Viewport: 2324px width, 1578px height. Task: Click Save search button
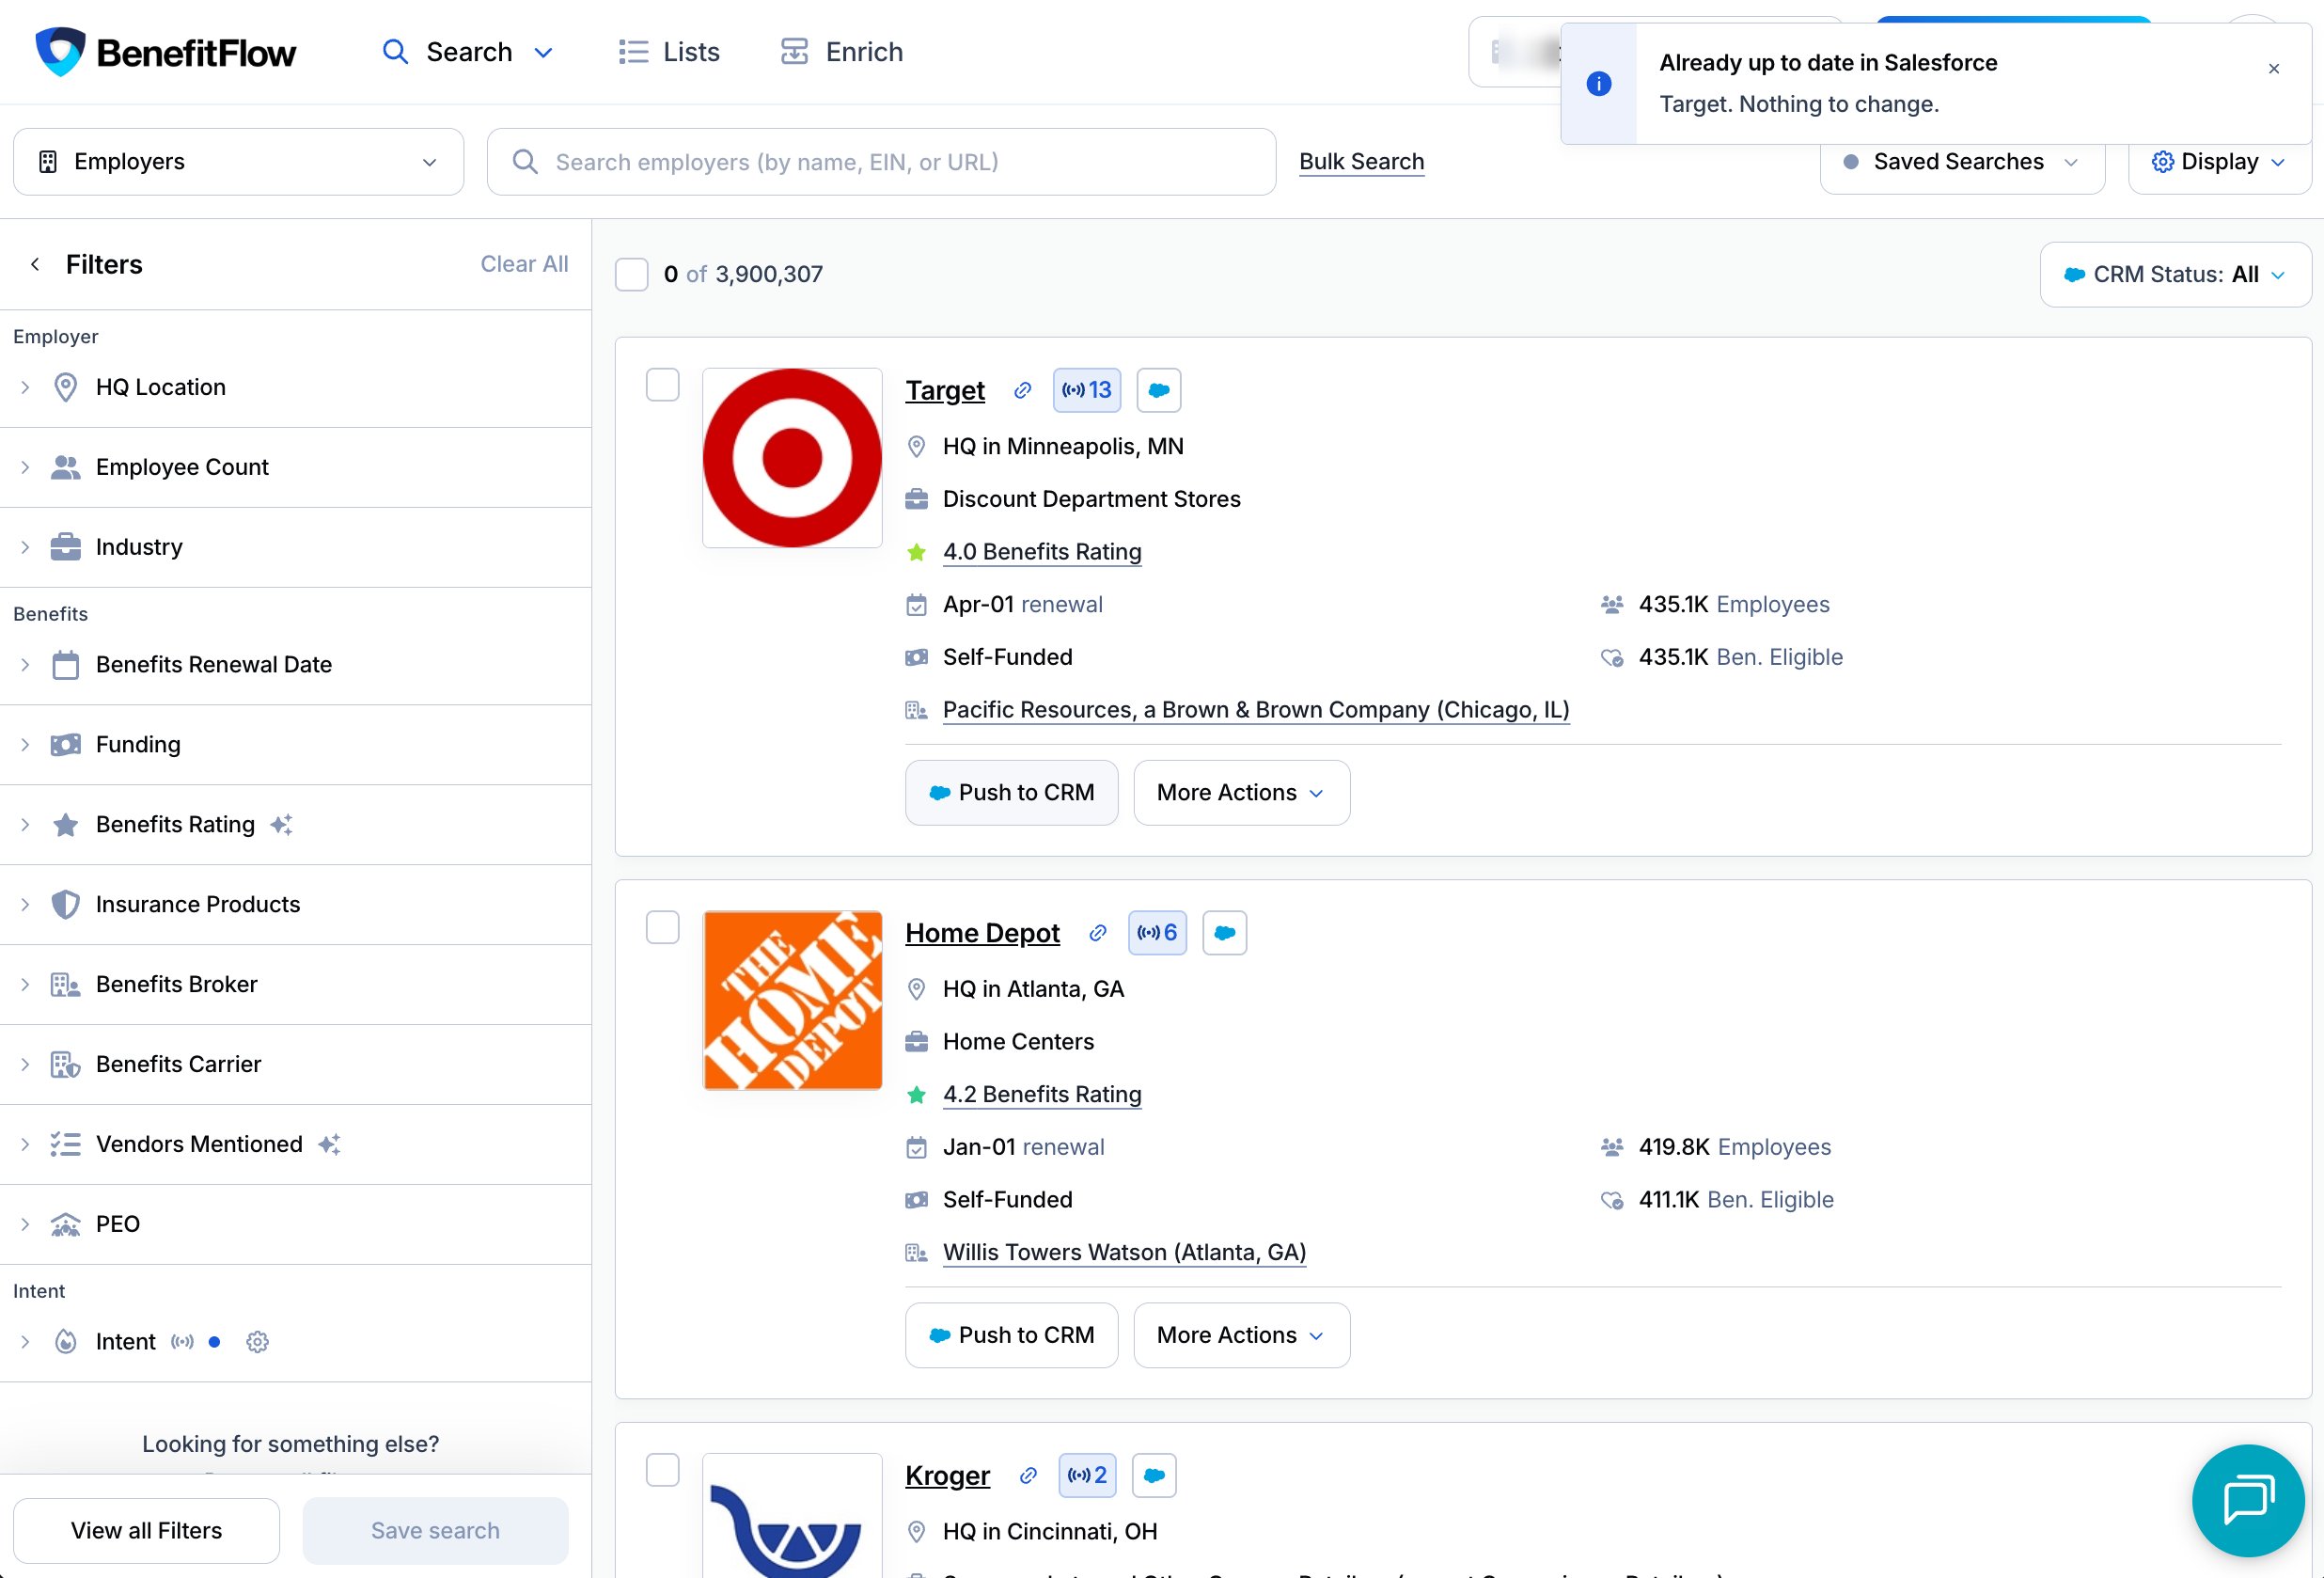[x=435, y=1530]
